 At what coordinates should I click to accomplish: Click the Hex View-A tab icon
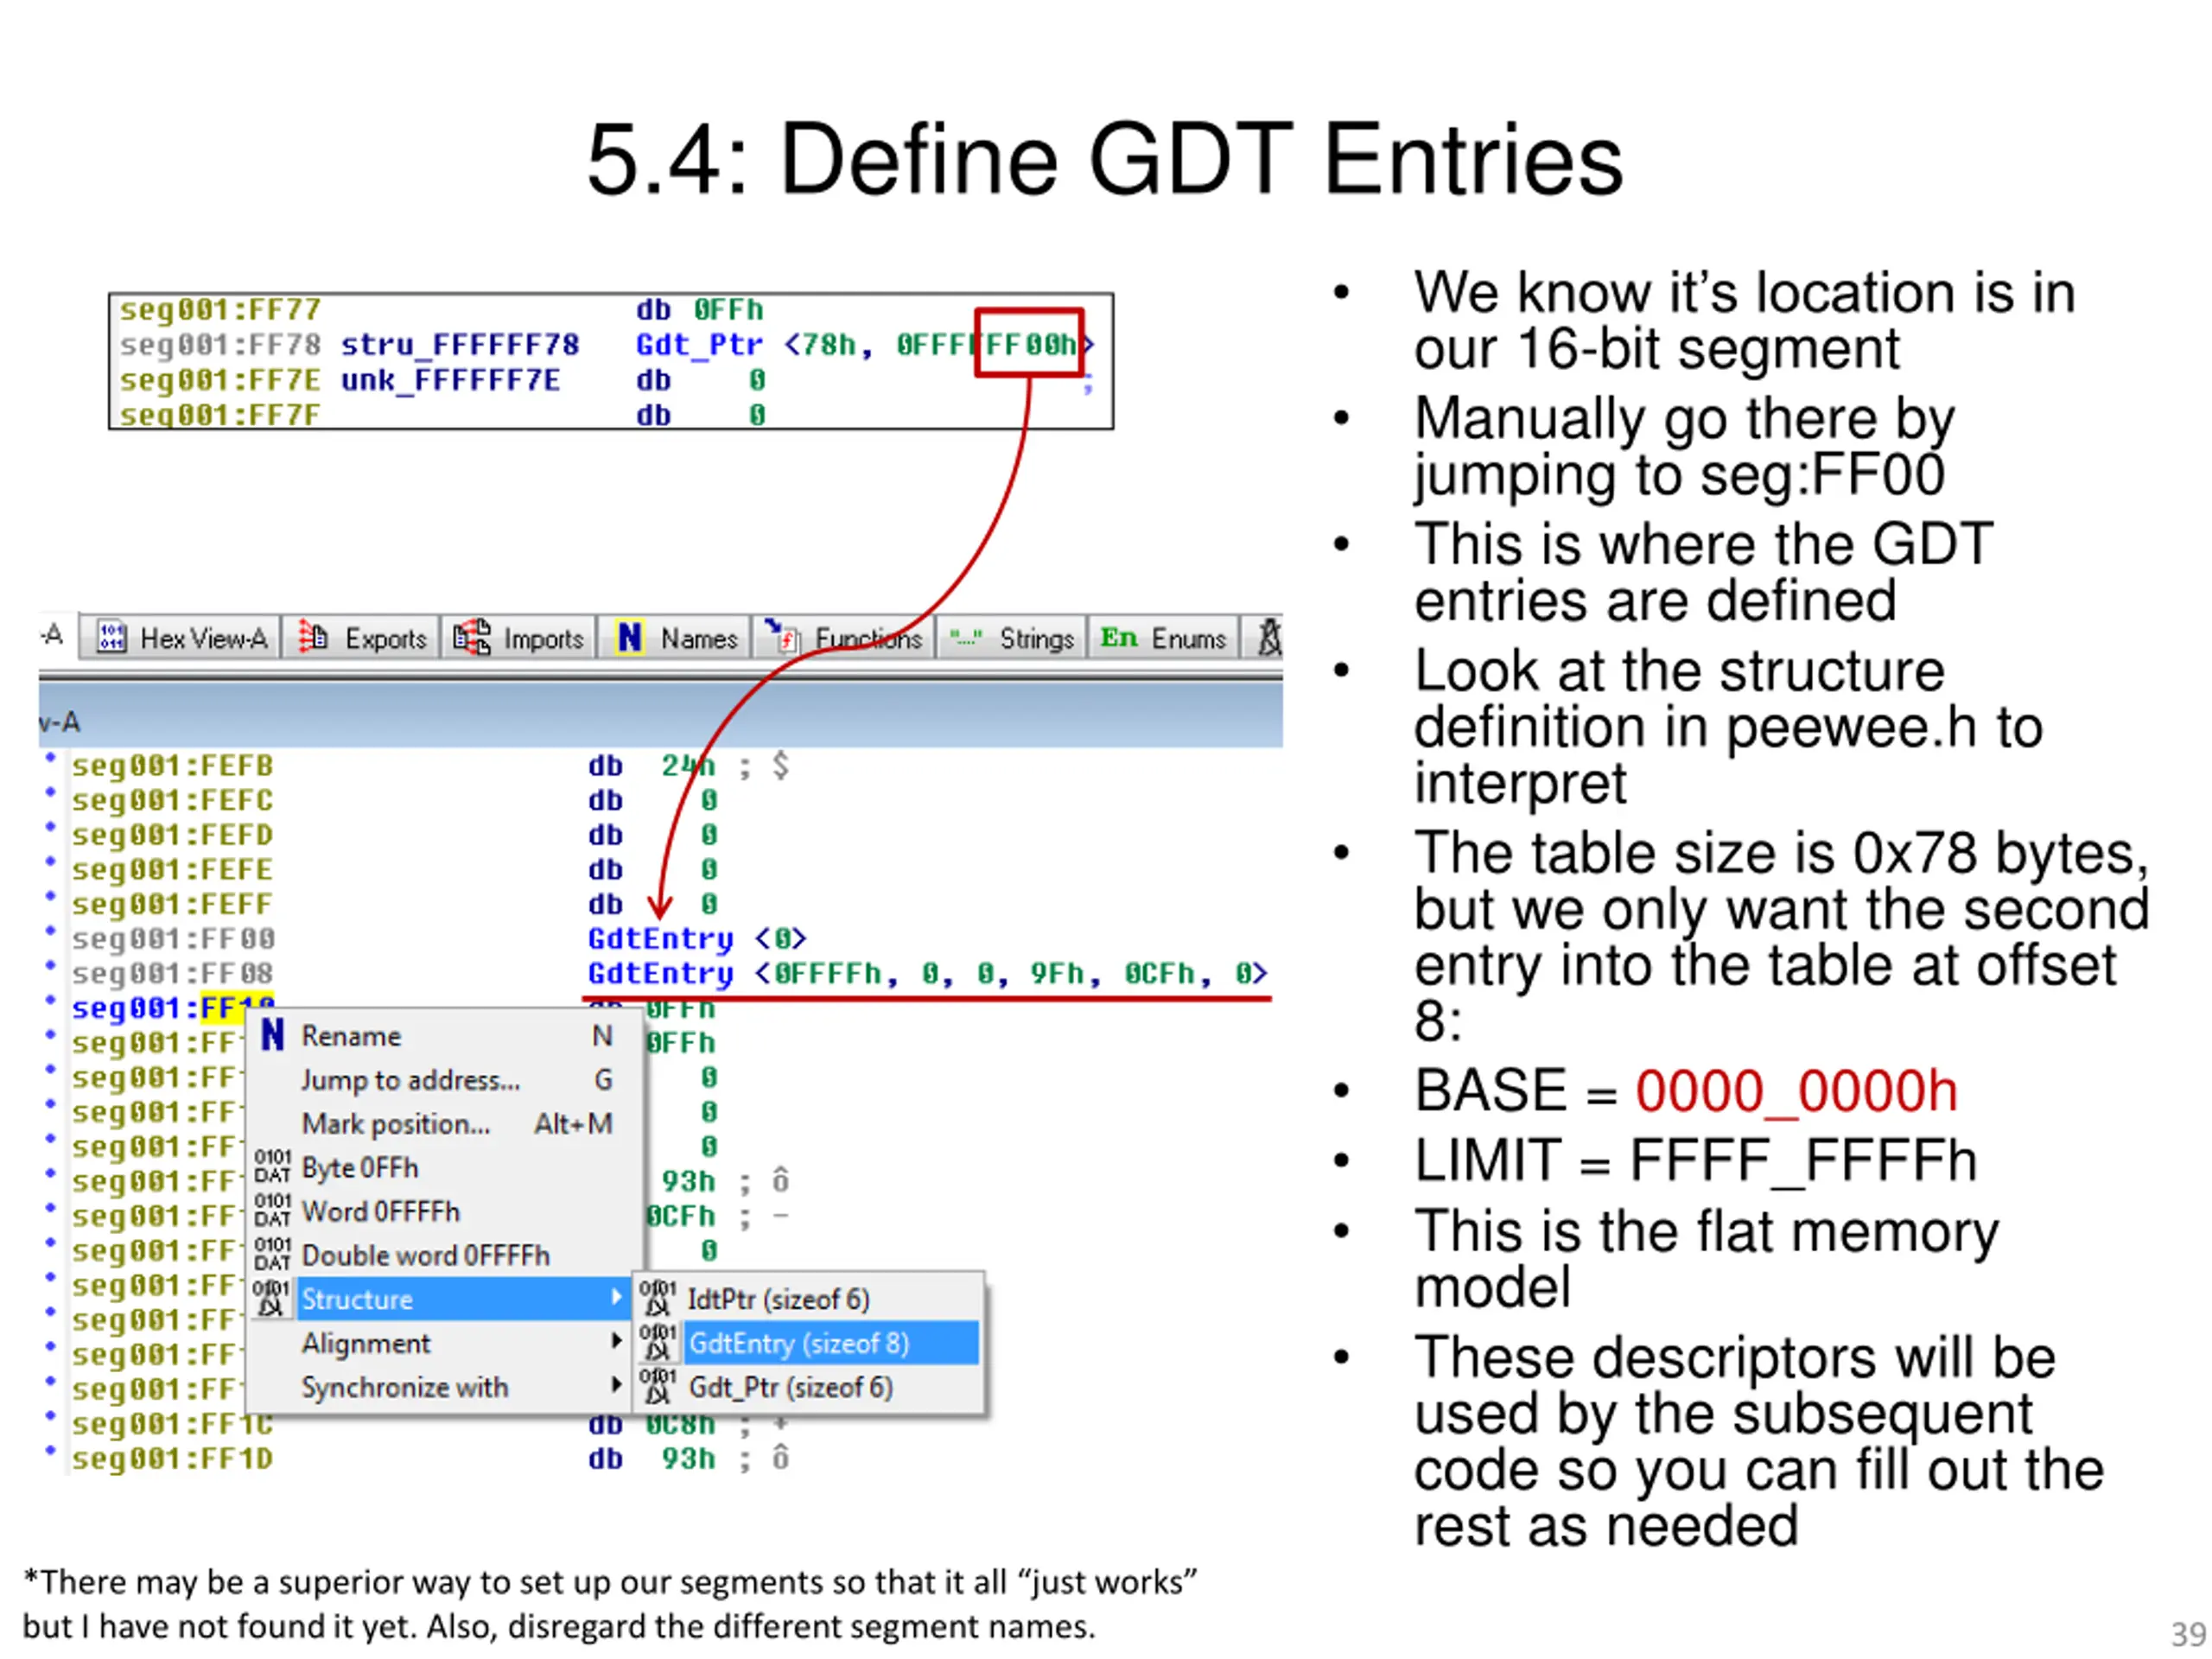click(x=111, y=637)
